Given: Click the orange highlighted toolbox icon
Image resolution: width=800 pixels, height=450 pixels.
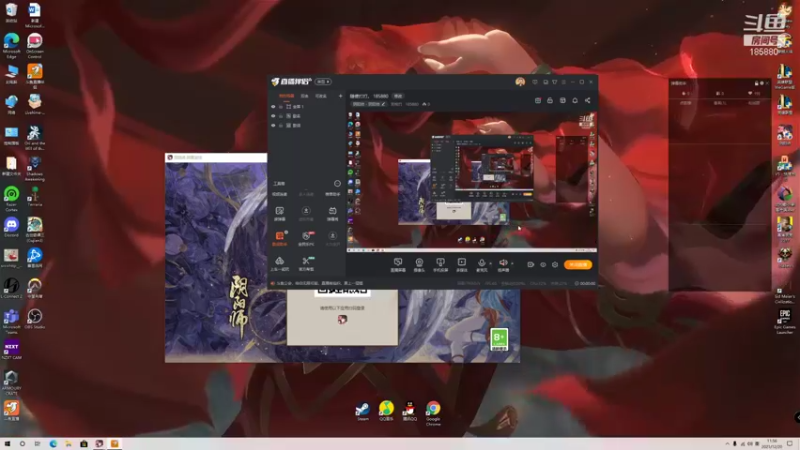Looking at the screenshot, I should (280, 238).
